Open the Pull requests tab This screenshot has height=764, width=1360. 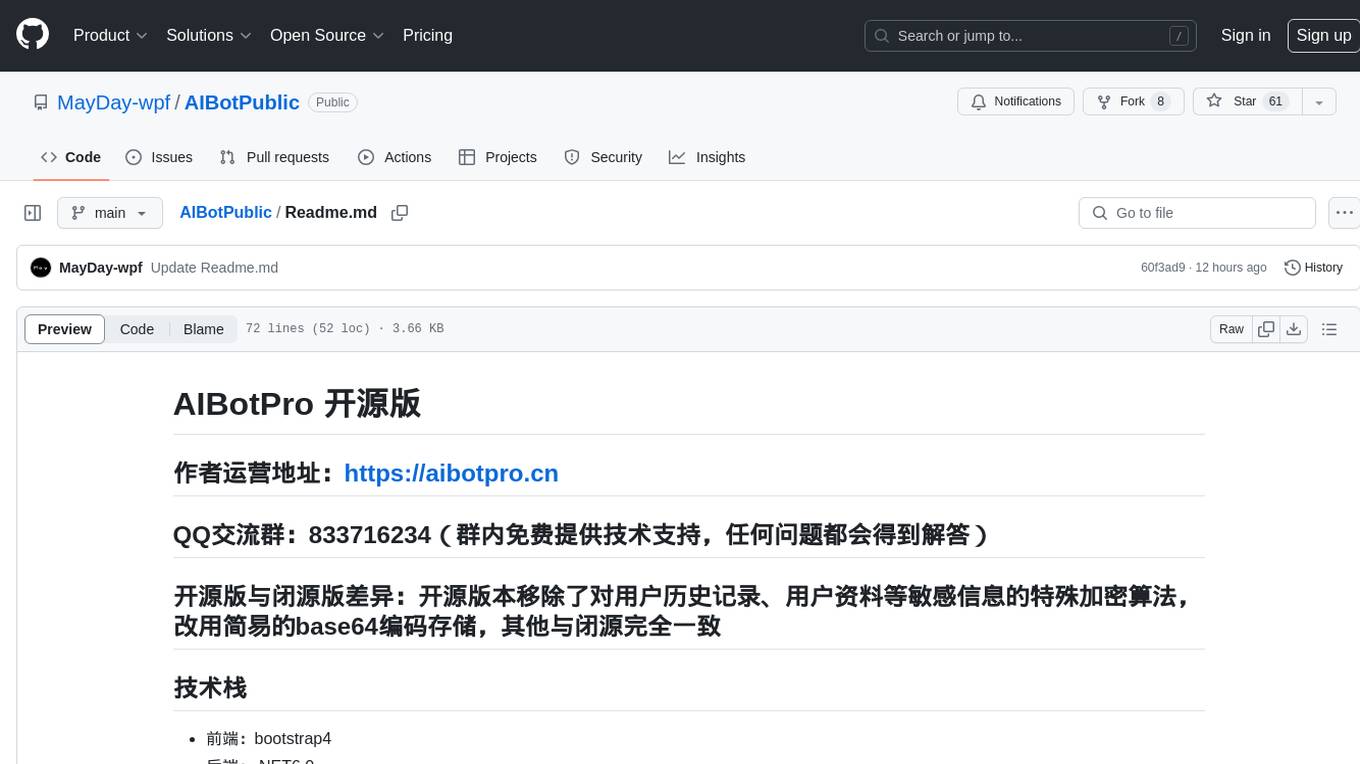point(274,157)
